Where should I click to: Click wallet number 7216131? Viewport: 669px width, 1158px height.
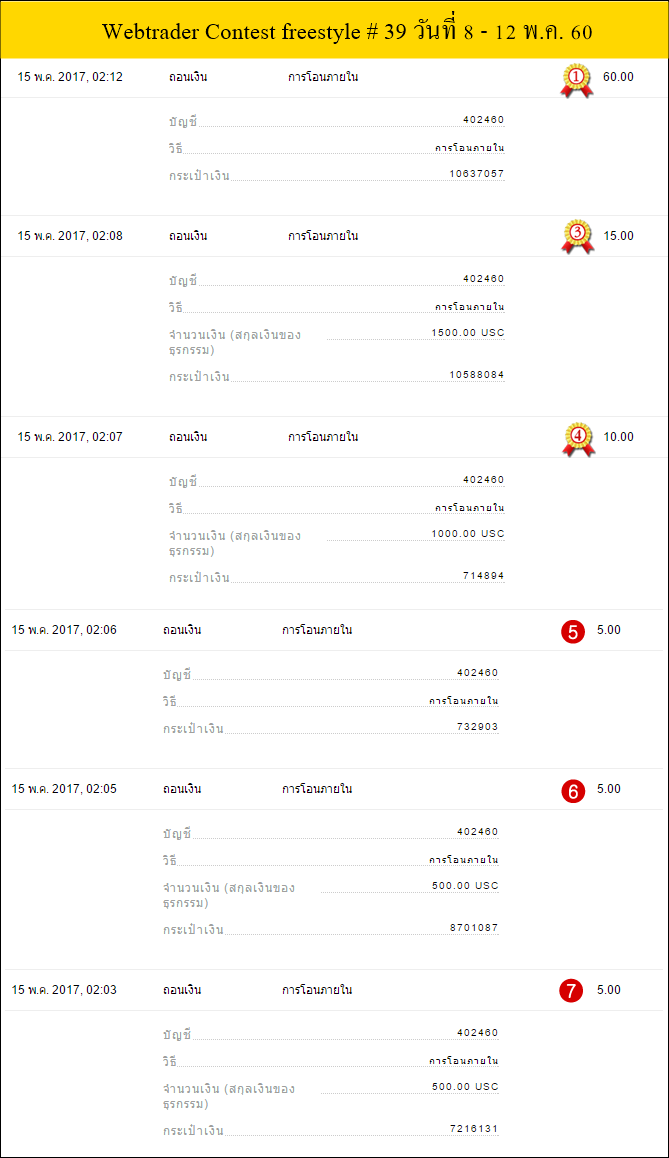(x=473, y=1128)
